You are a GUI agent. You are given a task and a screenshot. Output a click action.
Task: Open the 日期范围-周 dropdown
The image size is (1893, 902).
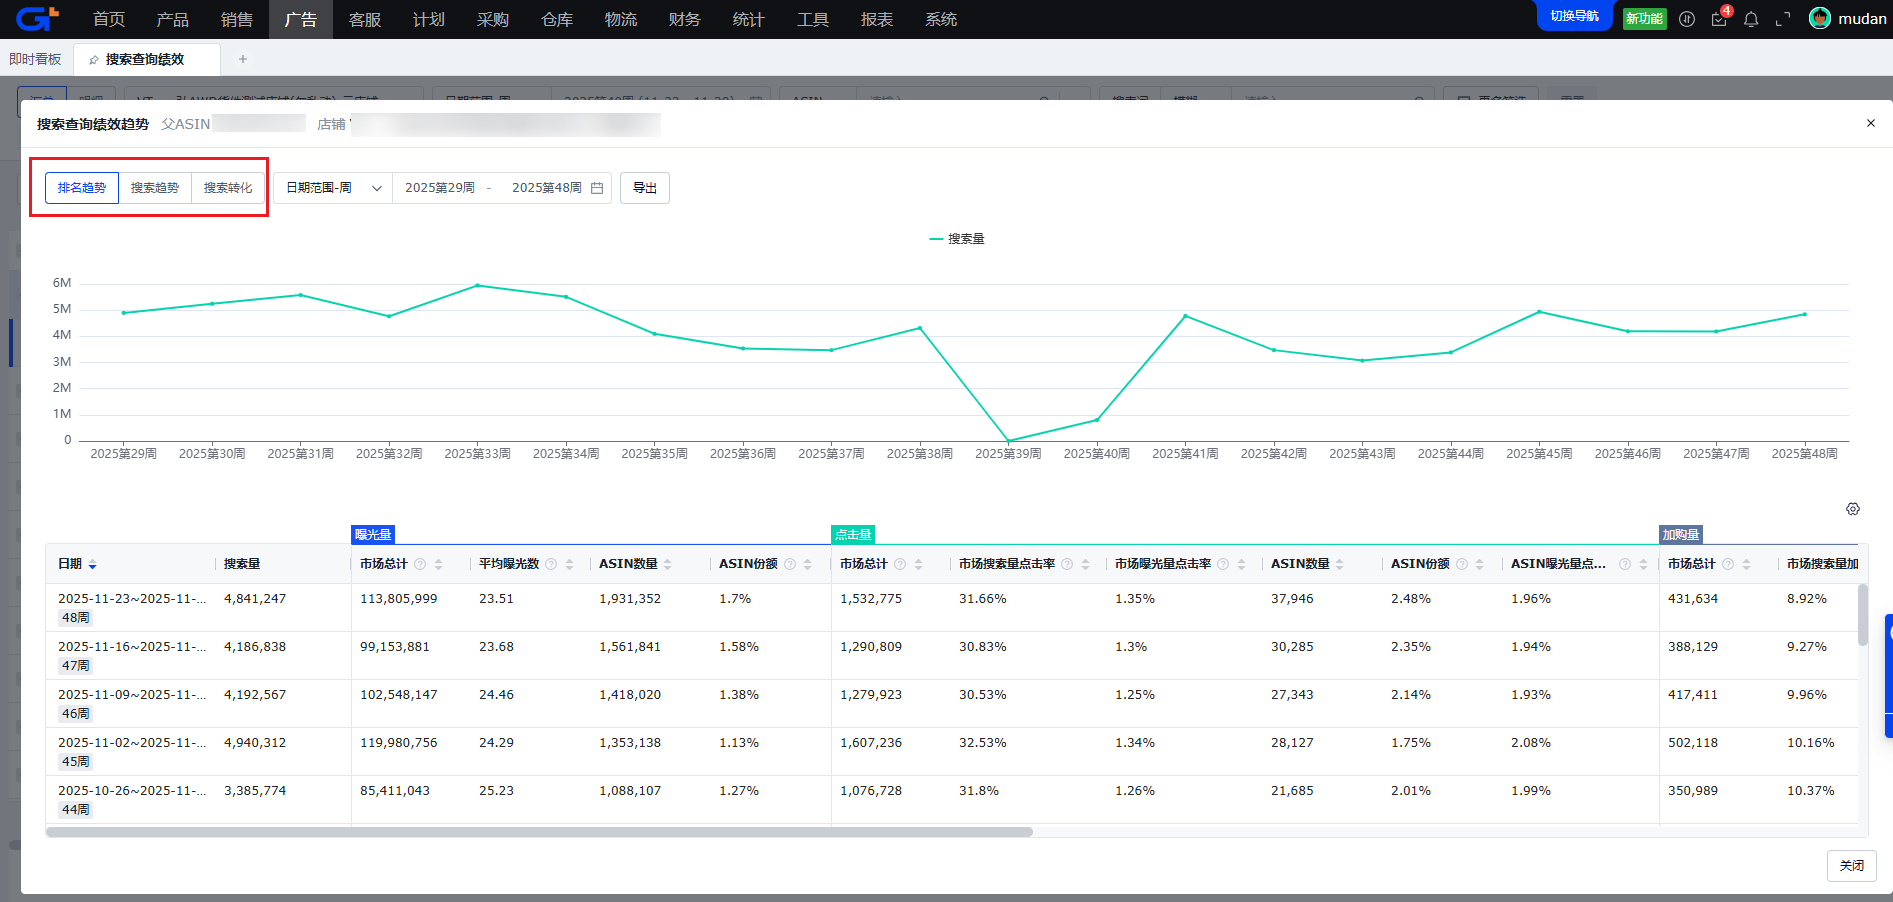333,188
